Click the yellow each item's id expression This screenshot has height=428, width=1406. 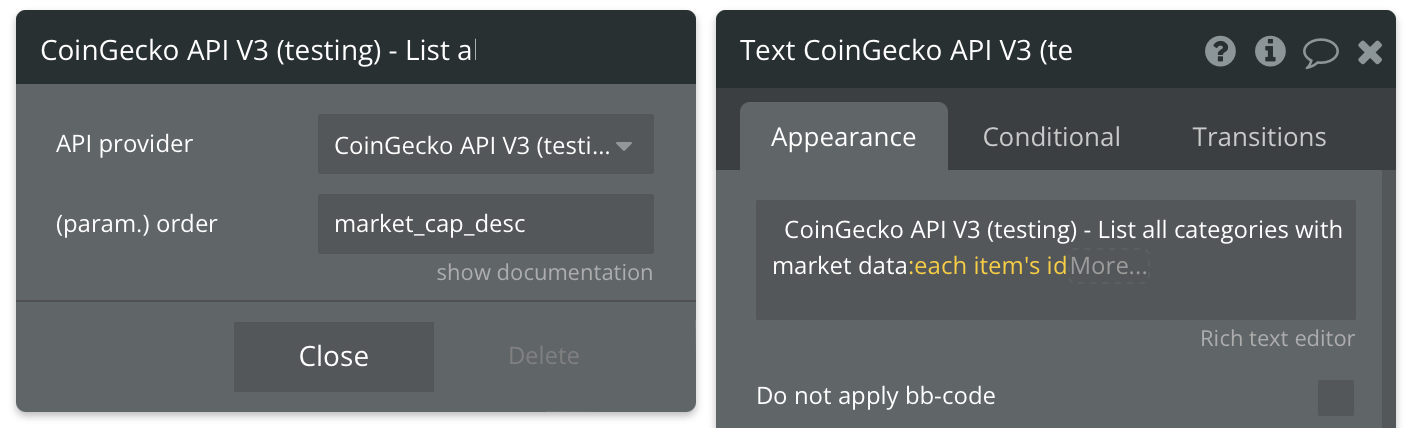991,266
